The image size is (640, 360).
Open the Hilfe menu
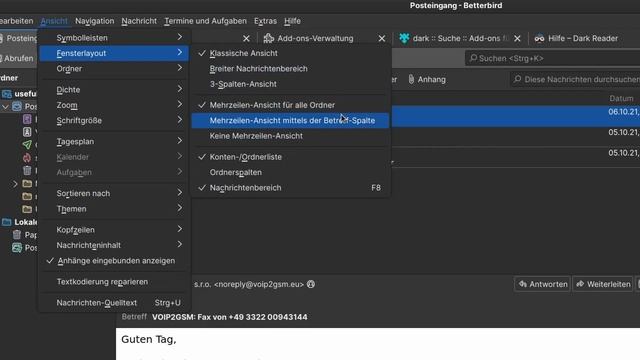tap(292, 21)
